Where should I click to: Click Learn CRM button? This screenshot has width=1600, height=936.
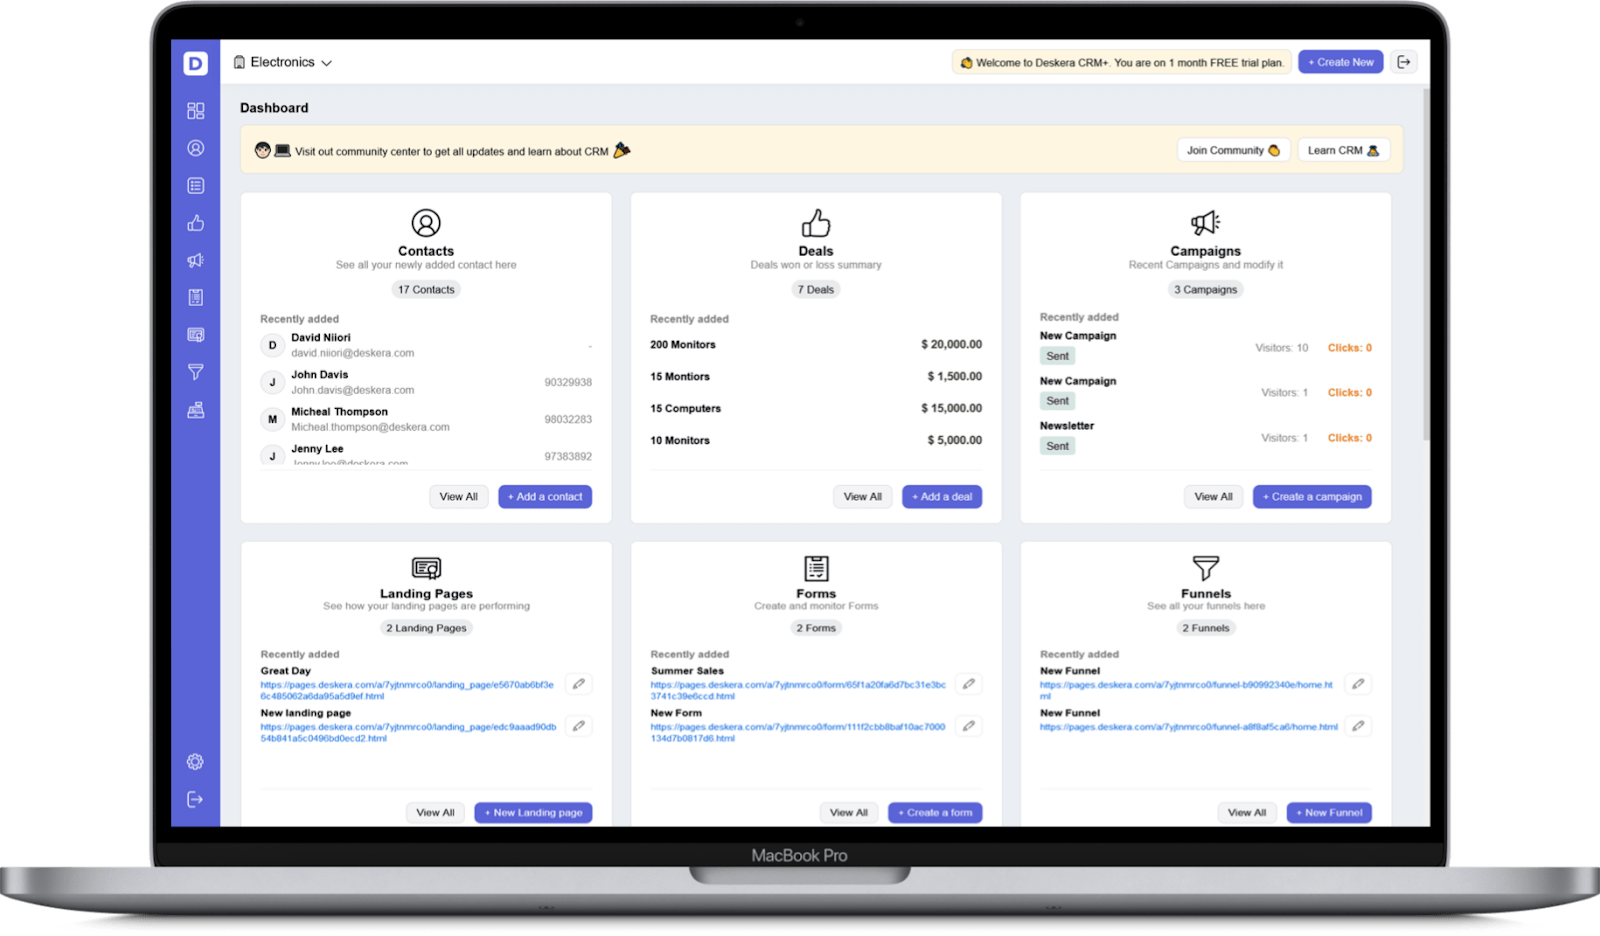[x=1343, y=150]
